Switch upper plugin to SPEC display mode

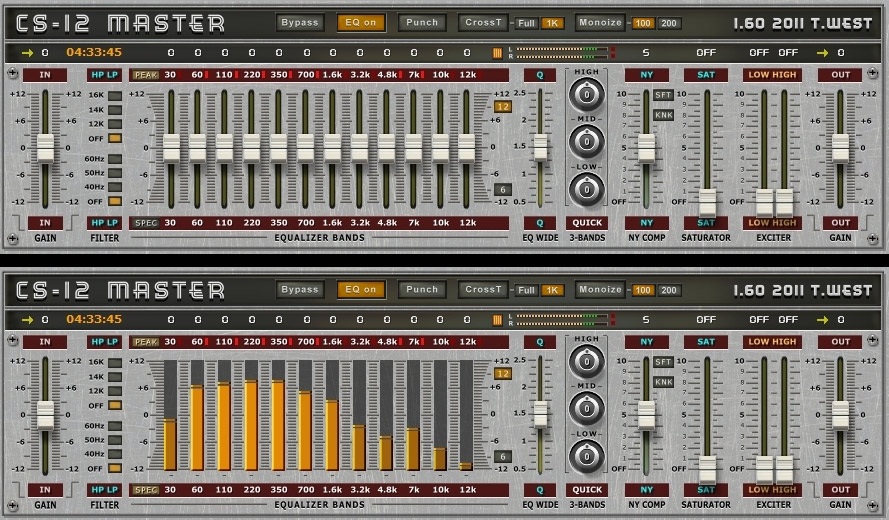pyautogui.click(x=146, y=223)
